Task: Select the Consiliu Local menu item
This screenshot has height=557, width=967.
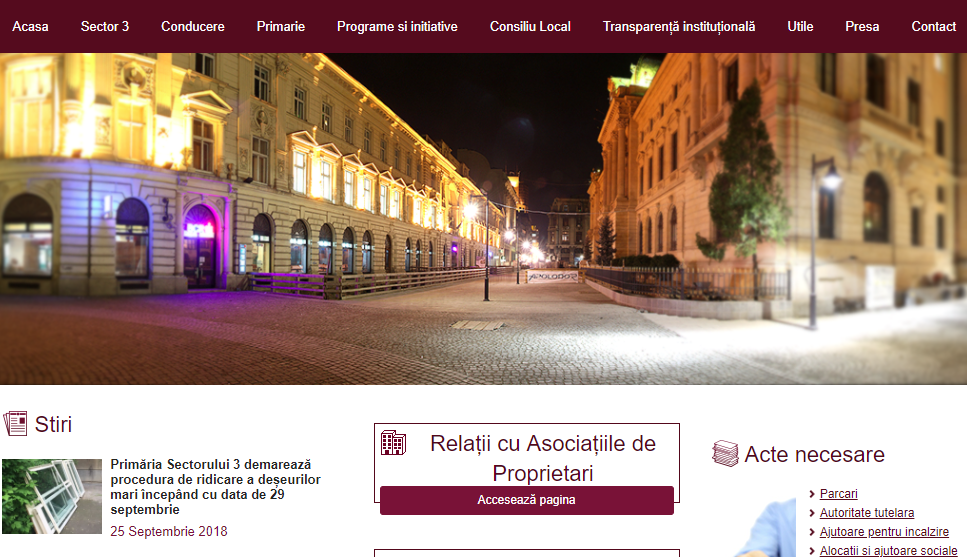Action: [530, 26]
